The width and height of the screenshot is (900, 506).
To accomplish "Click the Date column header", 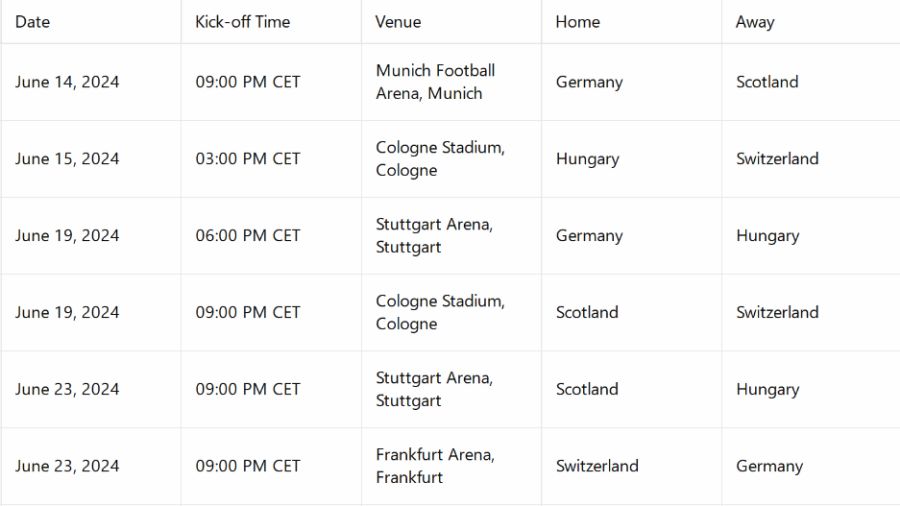I will point(33,22).
